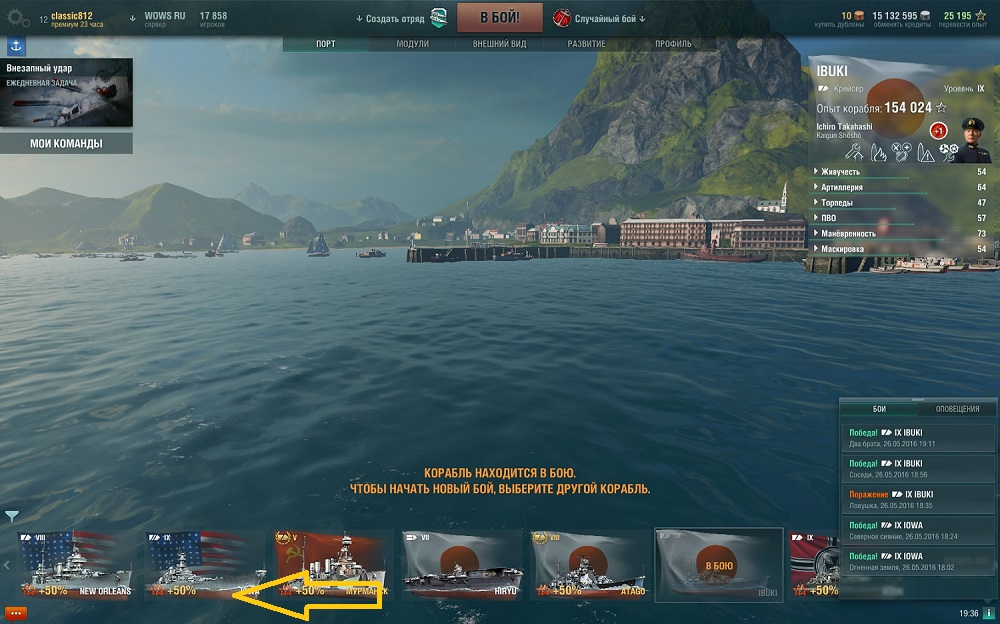Screen dimensions: 1000x624
Task: Click the free experience star icon
Action: [980, 15]
